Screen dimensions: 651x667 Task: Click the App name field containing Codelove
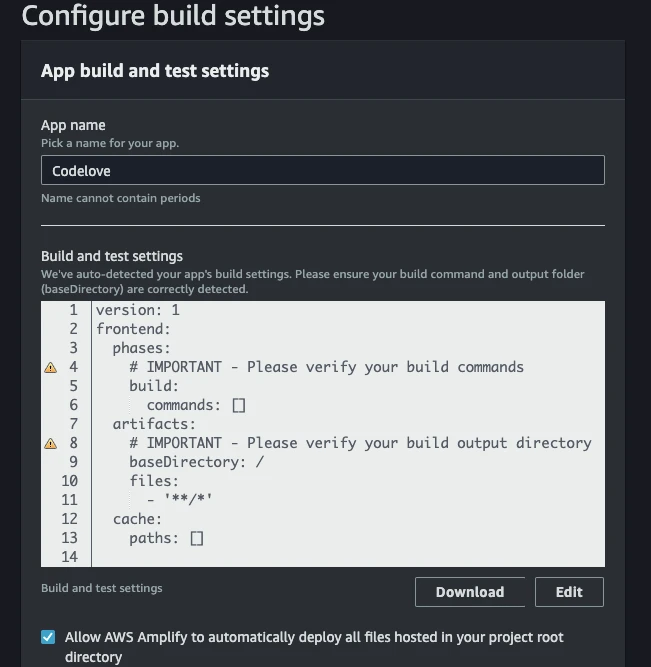click(x=322, y=171)
